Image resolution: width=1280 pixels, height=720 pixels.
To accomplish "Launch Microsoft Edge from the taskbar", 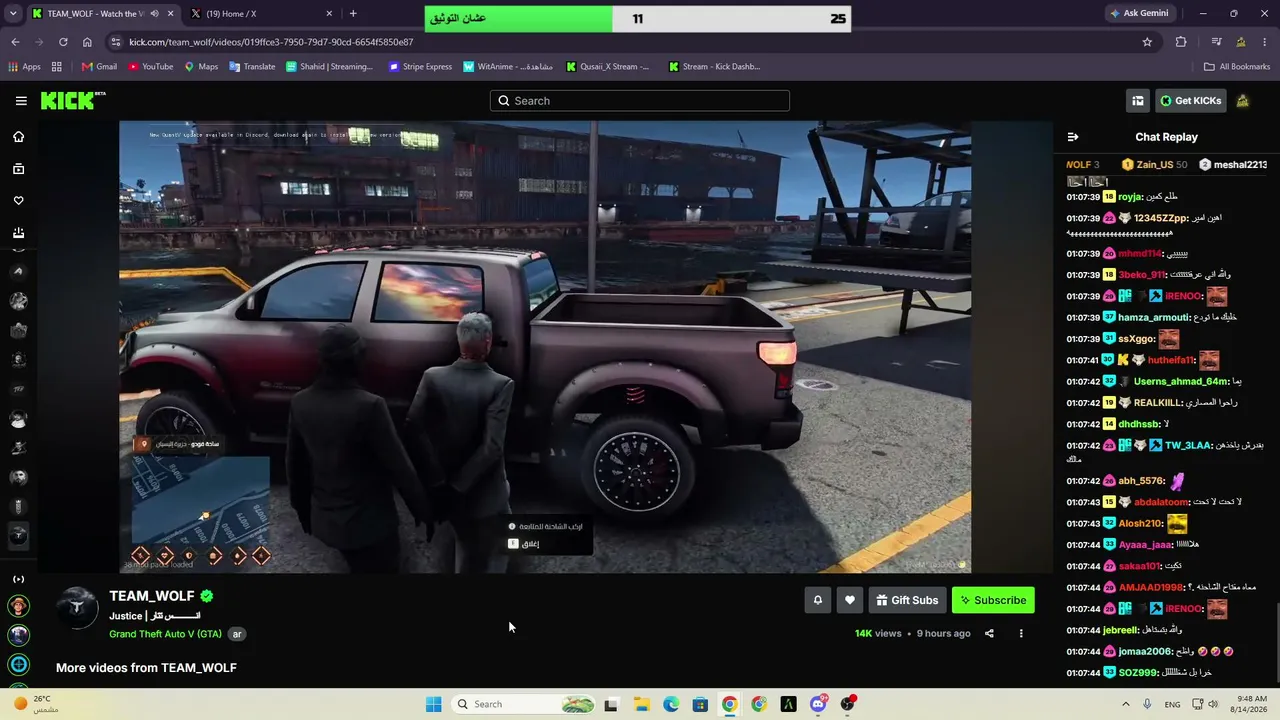I will 671,704.
